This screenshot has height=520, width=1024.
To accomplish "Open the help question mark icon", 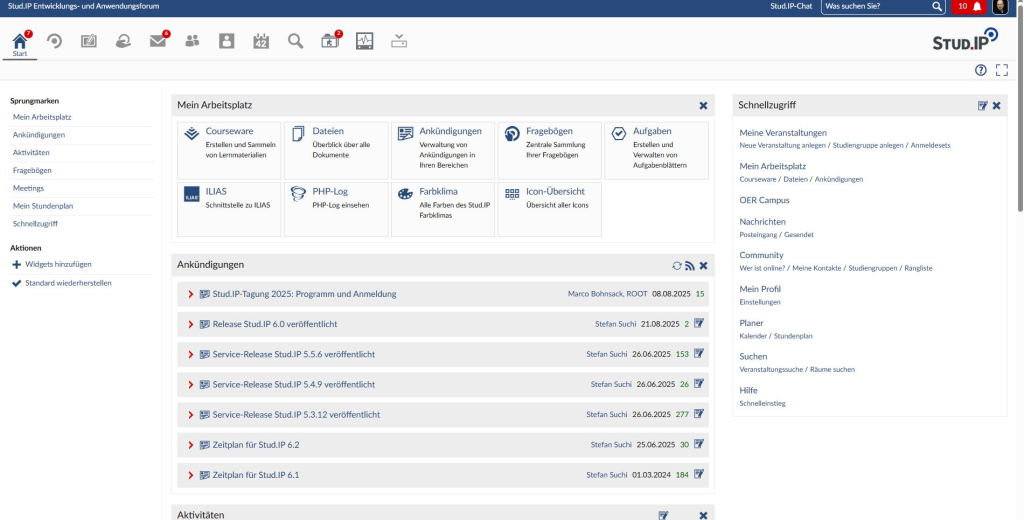I will click(980, 71).
